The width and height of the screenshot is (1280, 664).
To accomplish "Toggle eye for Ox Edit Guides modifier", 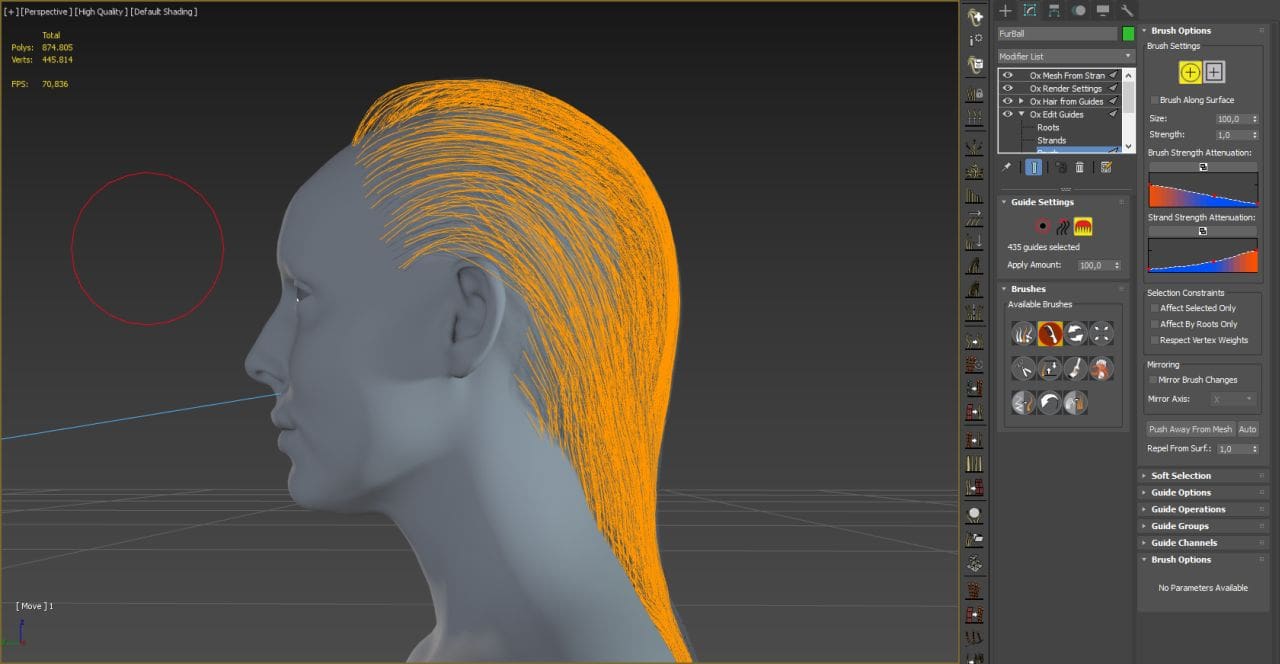I will [x=1008, y=114].
